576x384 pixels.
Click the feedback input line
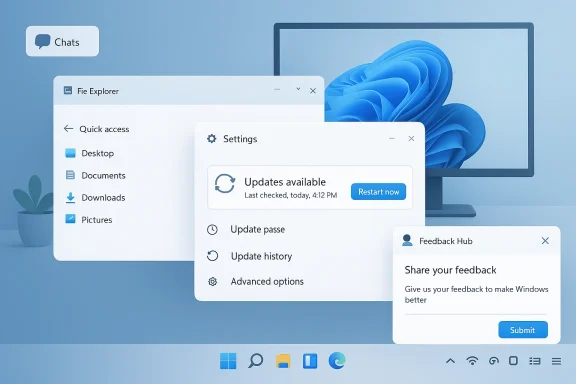476,314
